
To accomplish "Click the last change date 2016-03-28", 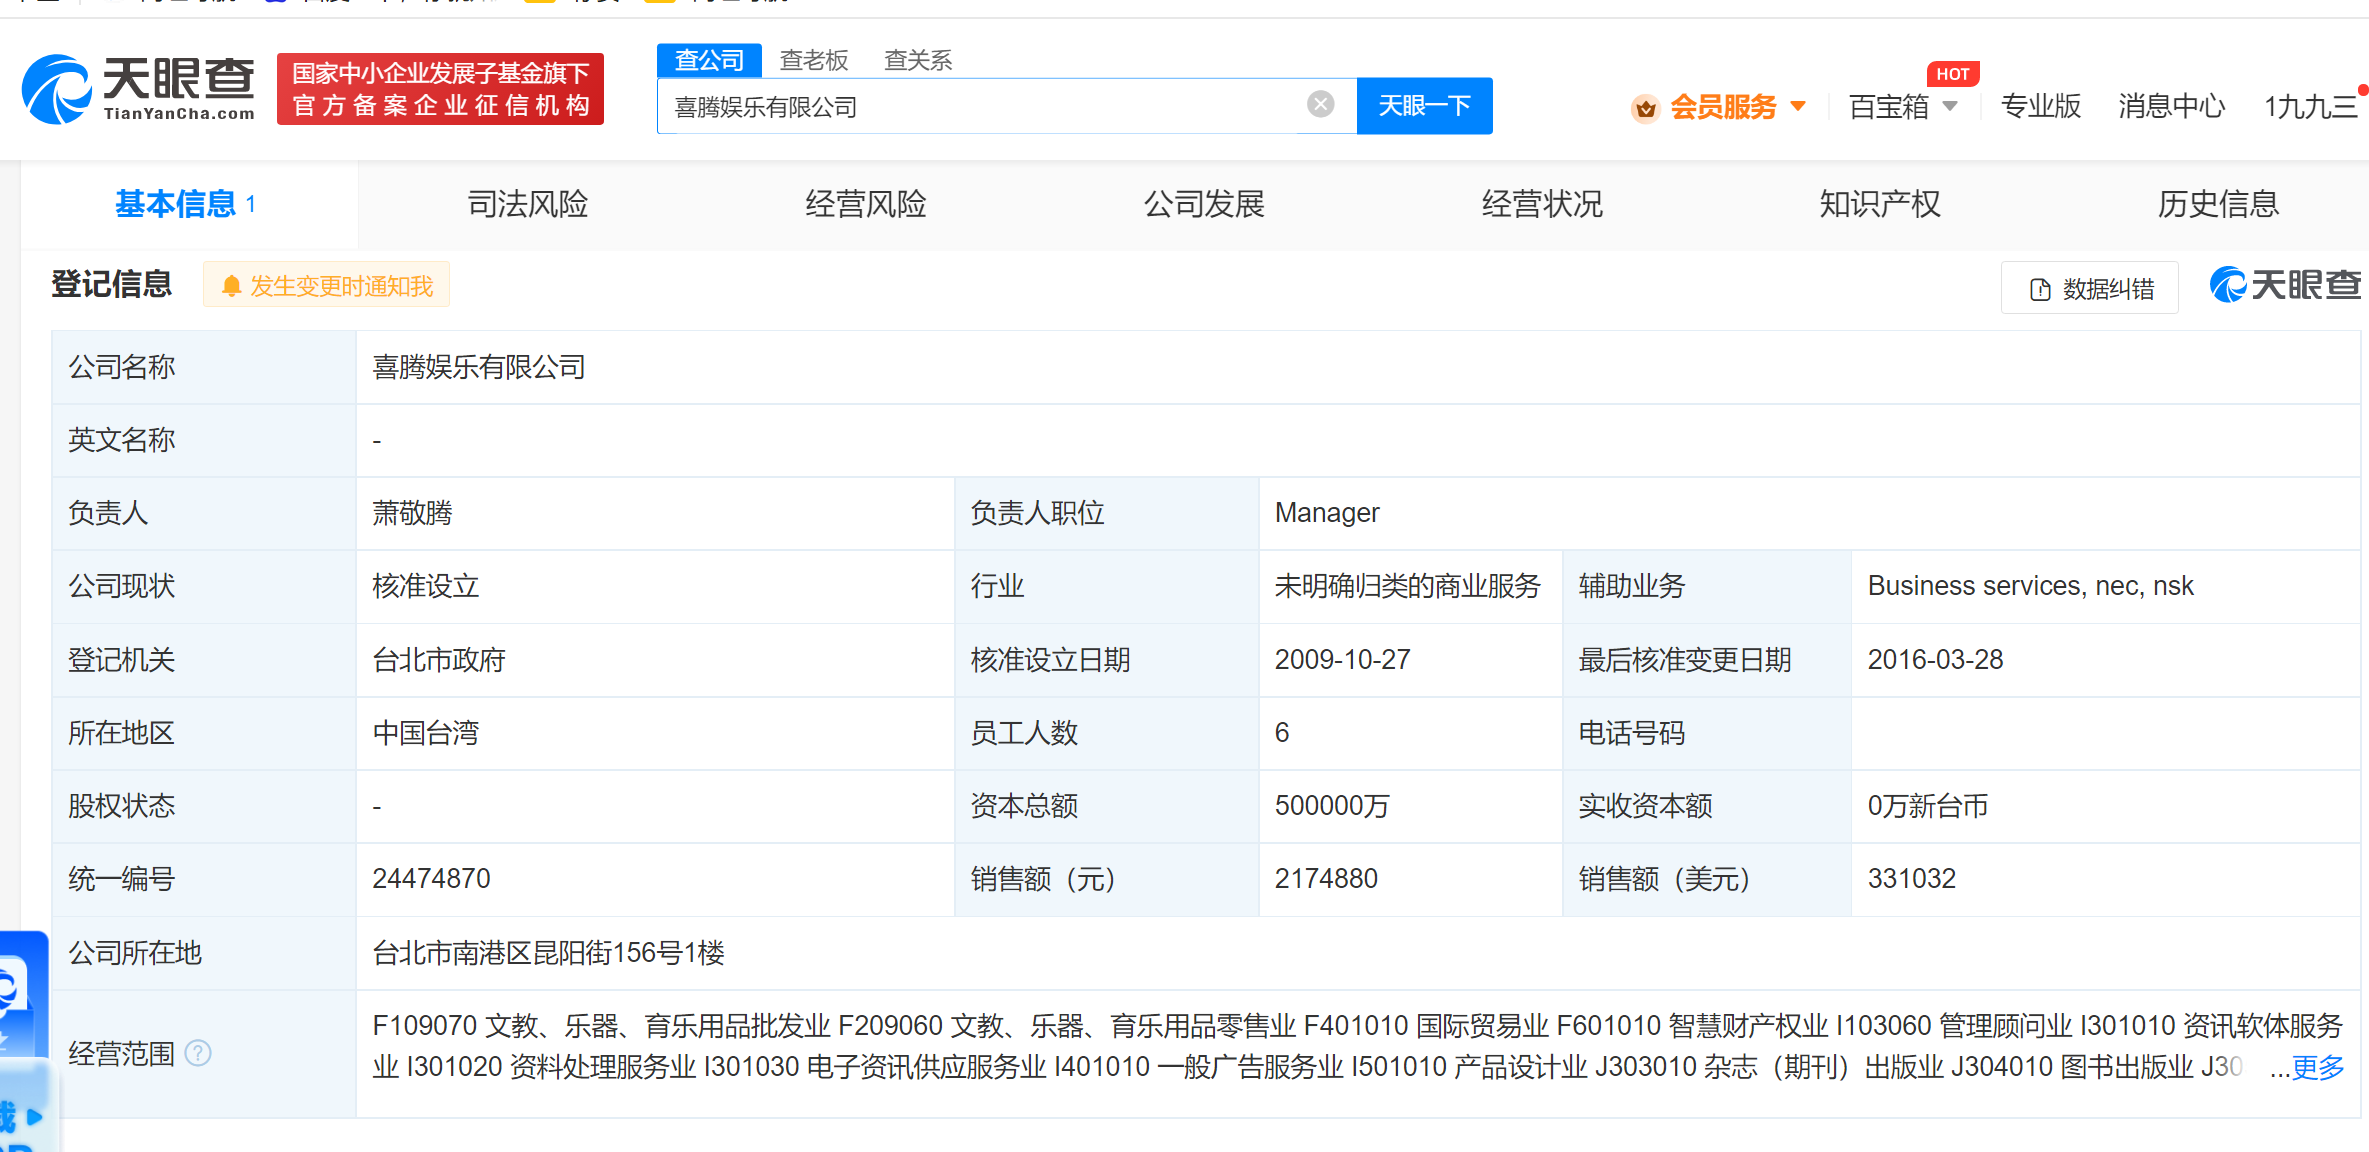I will click(x=1936, y=660).
